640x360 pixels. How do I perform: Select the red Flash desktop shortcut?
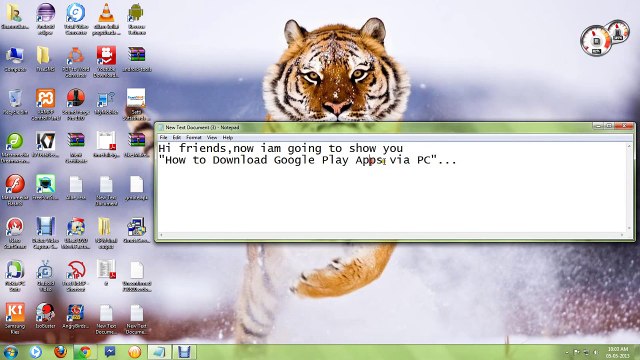[15, 190]
